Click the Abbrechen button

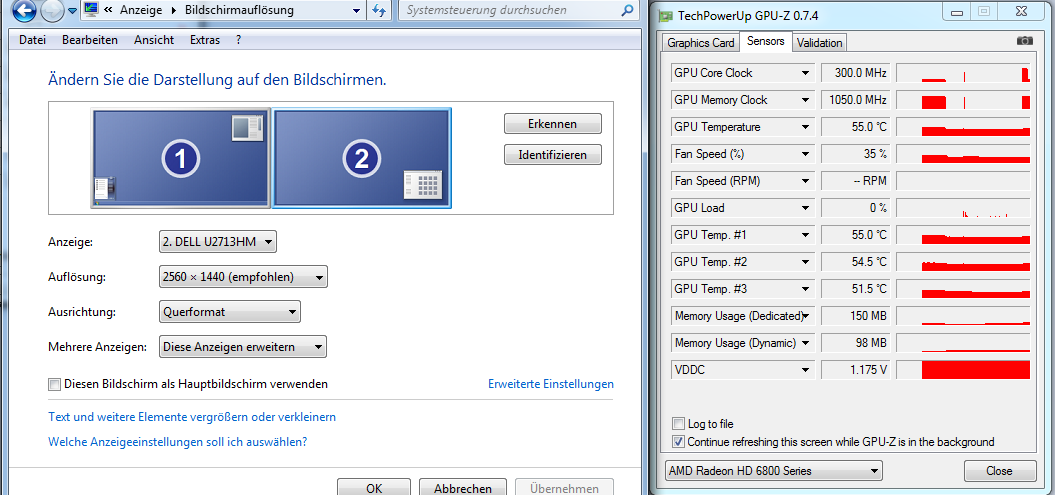463,488
